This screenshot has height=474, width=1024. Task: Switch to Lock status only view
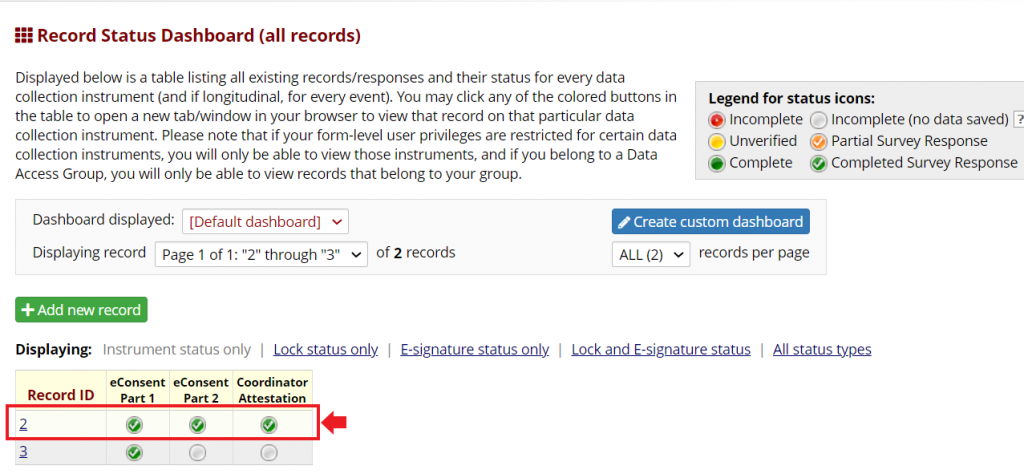325,349
